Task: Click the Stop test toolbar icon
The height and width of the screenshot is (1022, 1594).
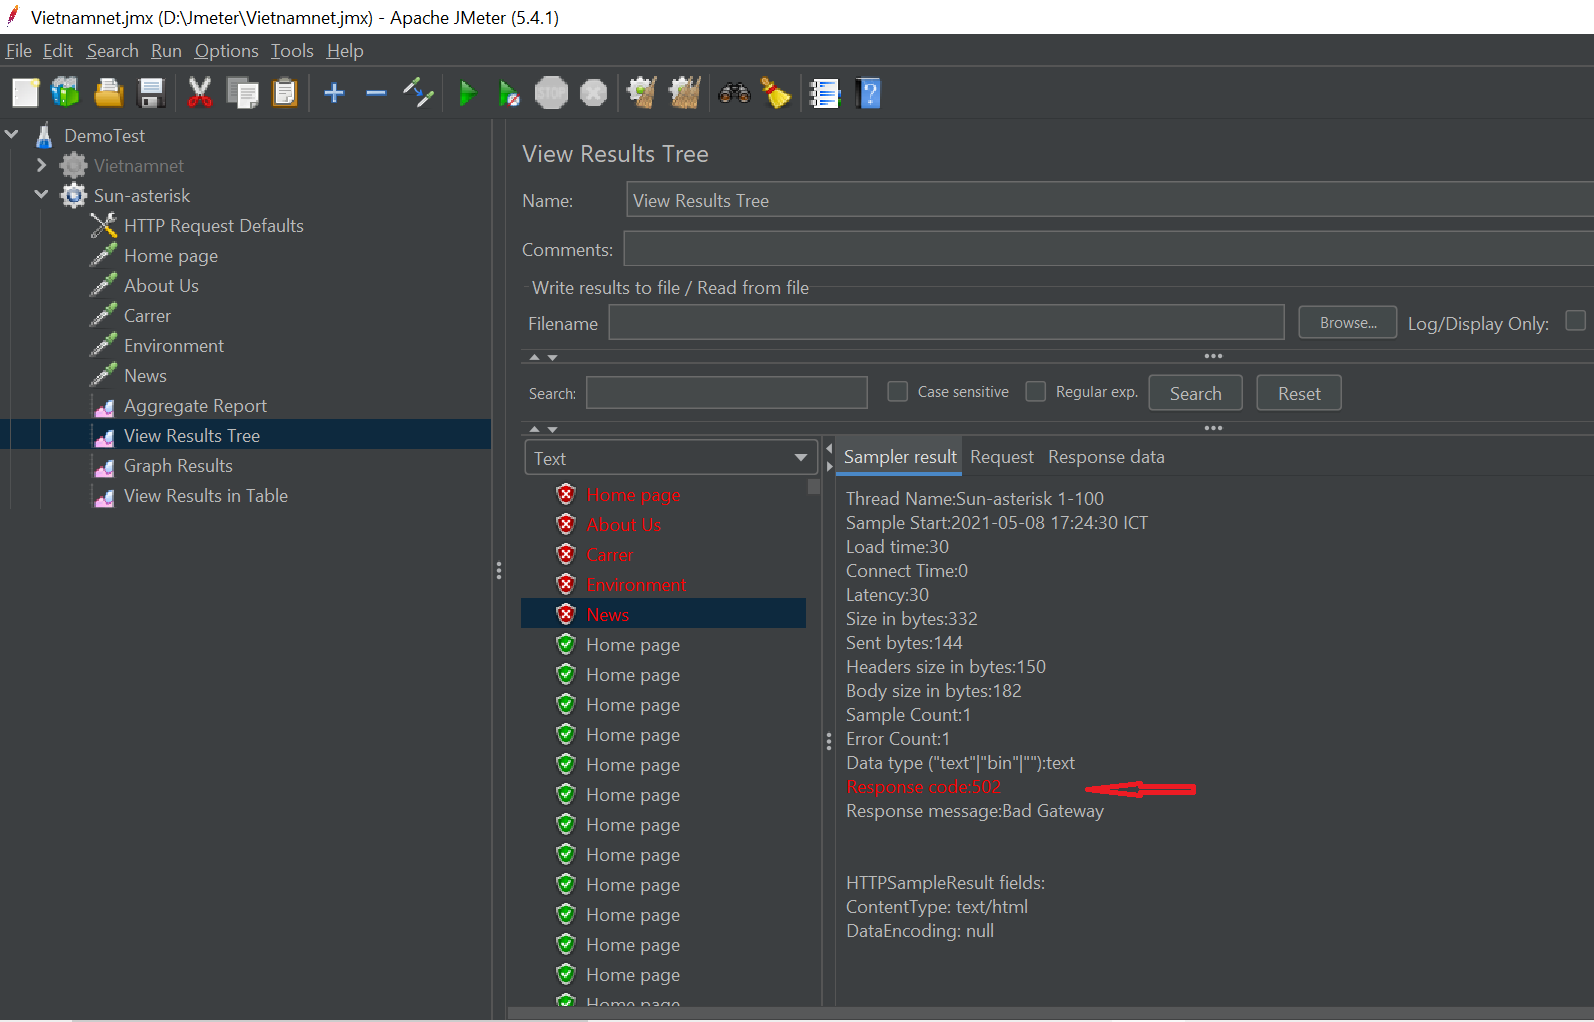Action: [551, 94]
